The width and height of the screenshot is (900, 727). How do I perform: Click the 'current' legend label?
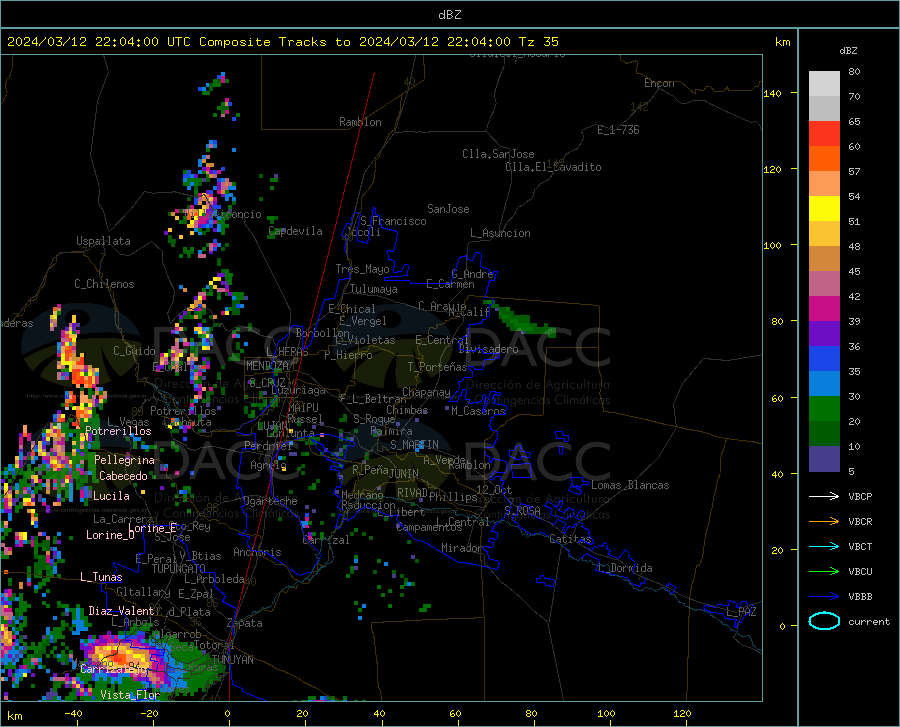pyautogui.click(x=869, y=621)
